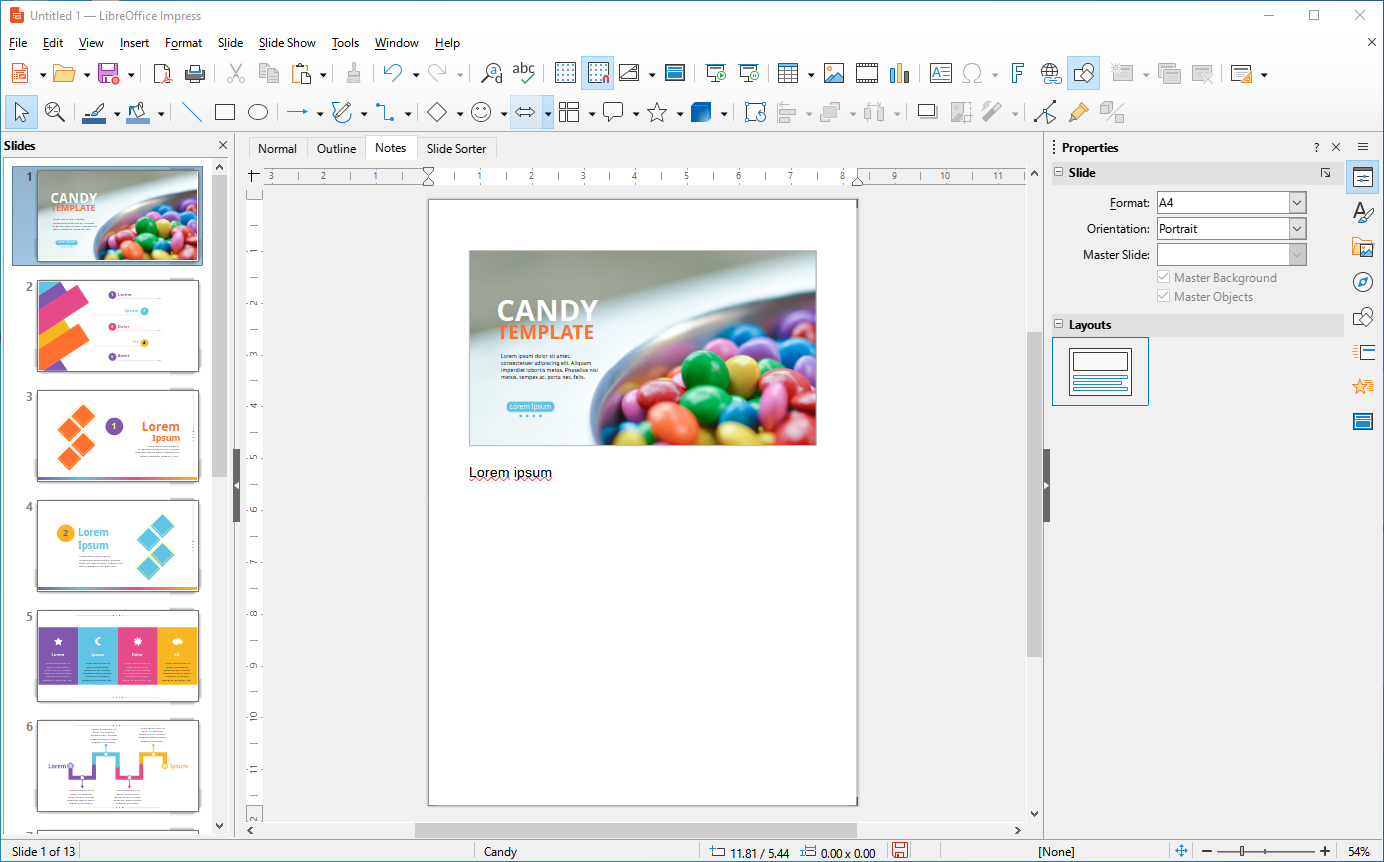This screenshot has height=862, width=1384.
Task: Click the Copy icon
Action: pyautogui.click(x=269, y=73)
